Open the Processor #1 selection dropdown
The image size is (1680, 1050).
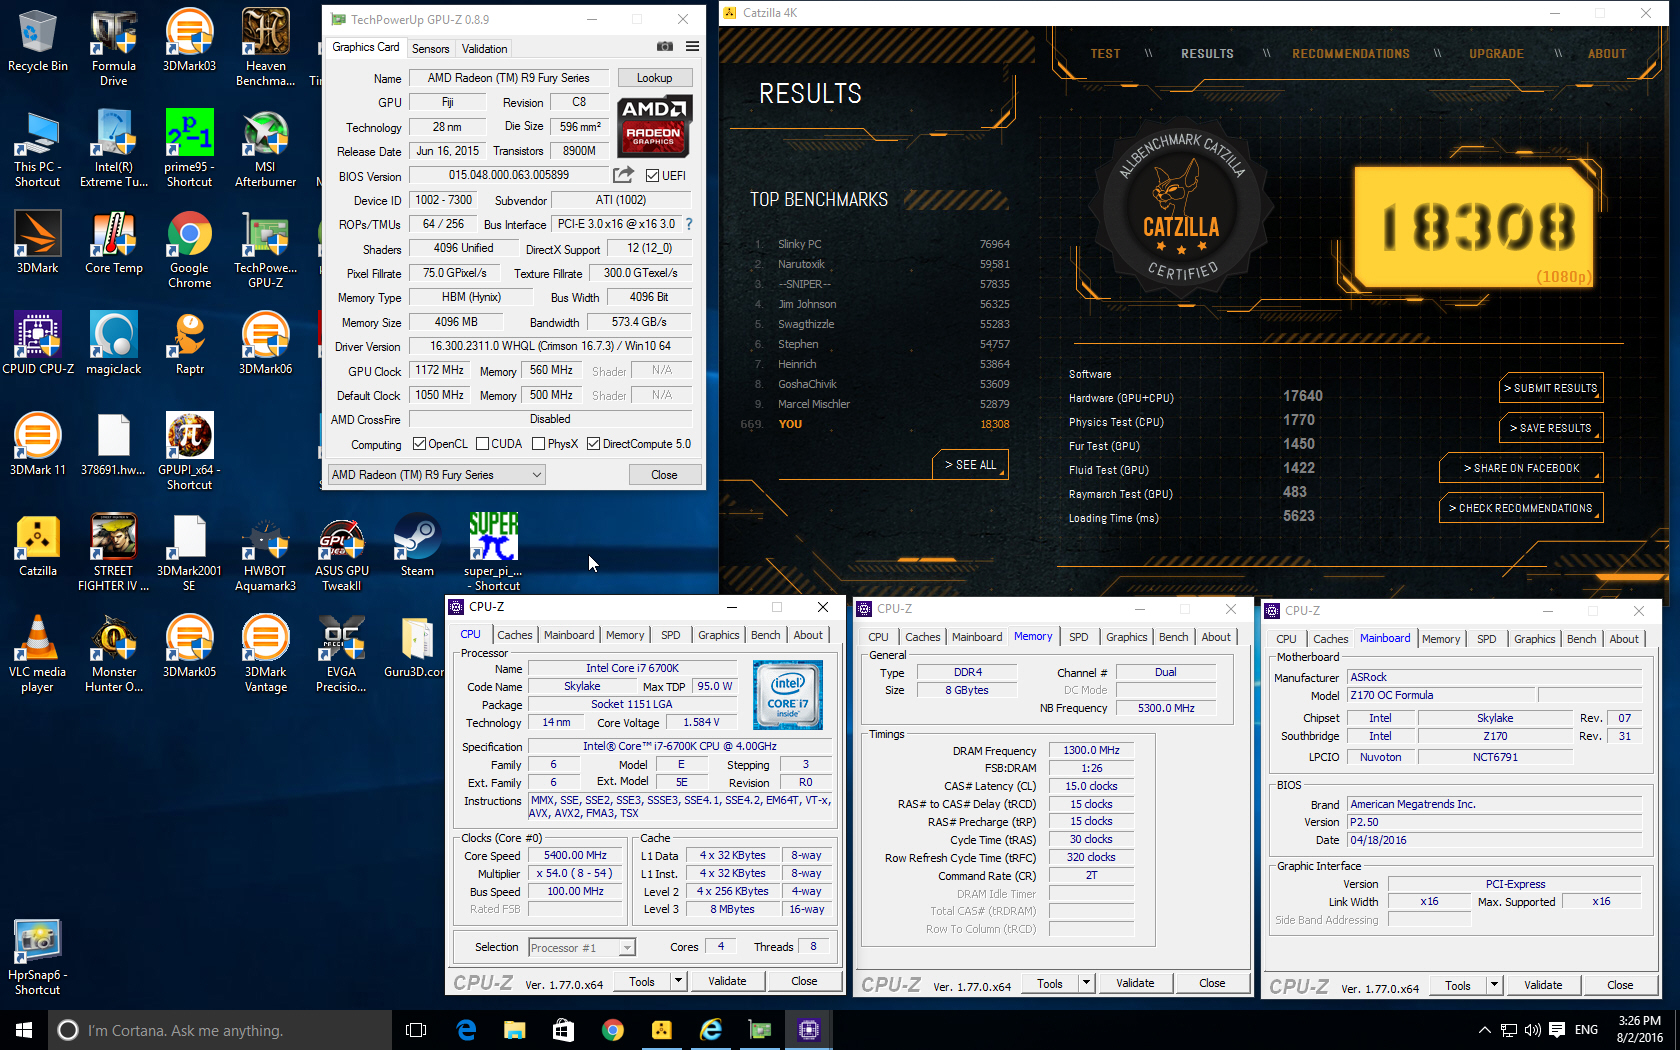(582, 948)
